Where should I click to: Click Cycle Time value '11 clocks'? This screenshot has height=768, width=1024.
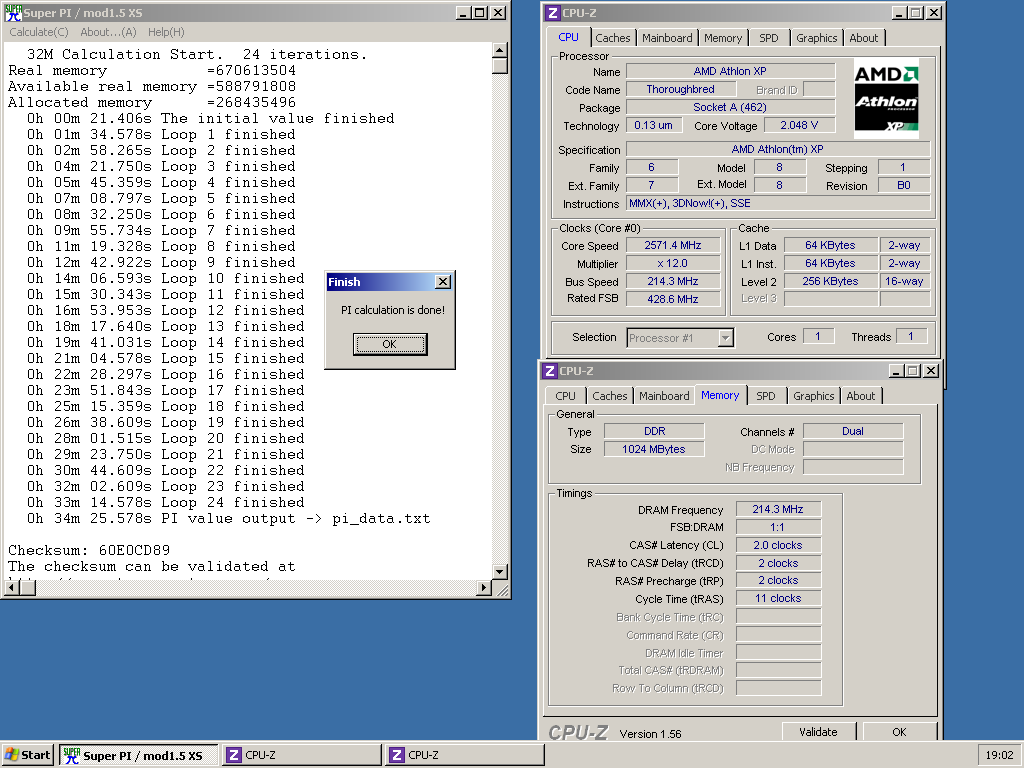778,598
